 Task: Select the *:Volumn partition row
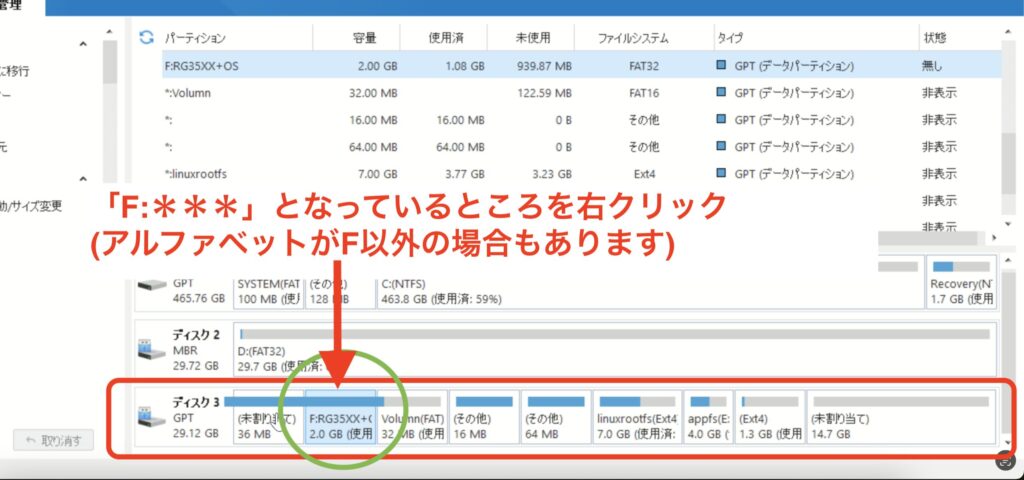tap(581, 93)
